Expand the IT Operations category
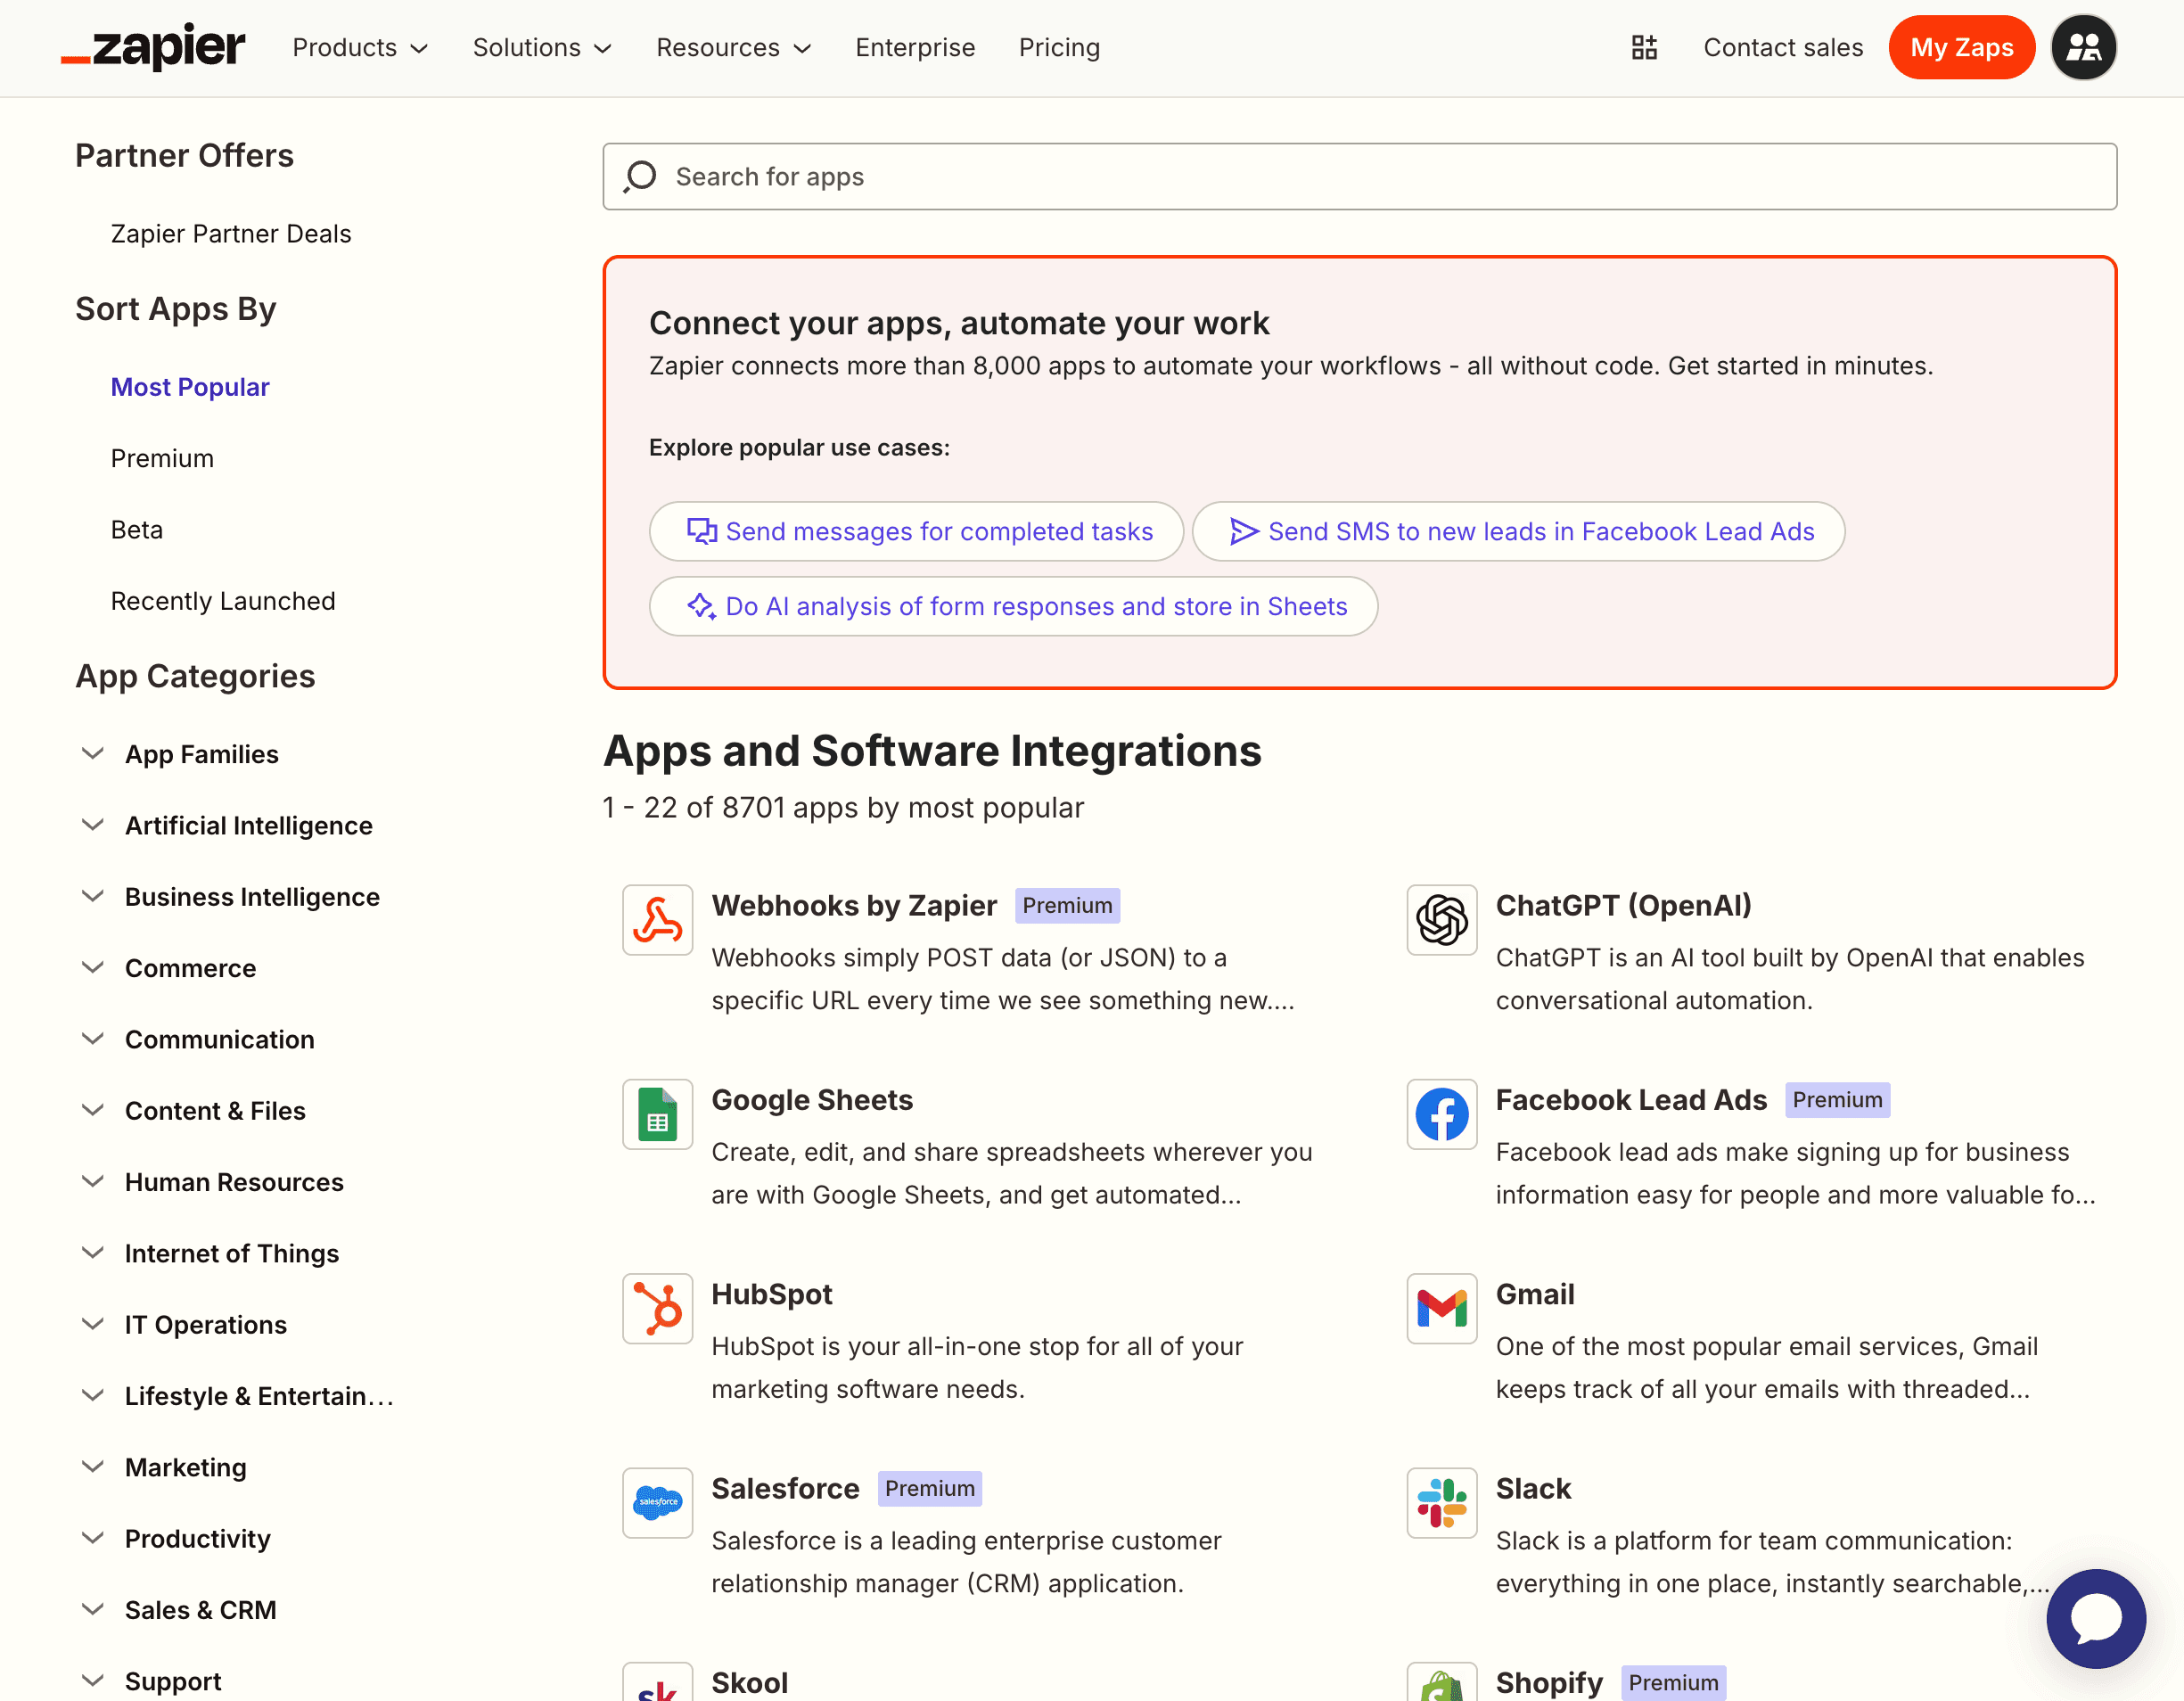Image resolution: width=2184 pixels, height=1701 pixels. (x=92, y=1324)
